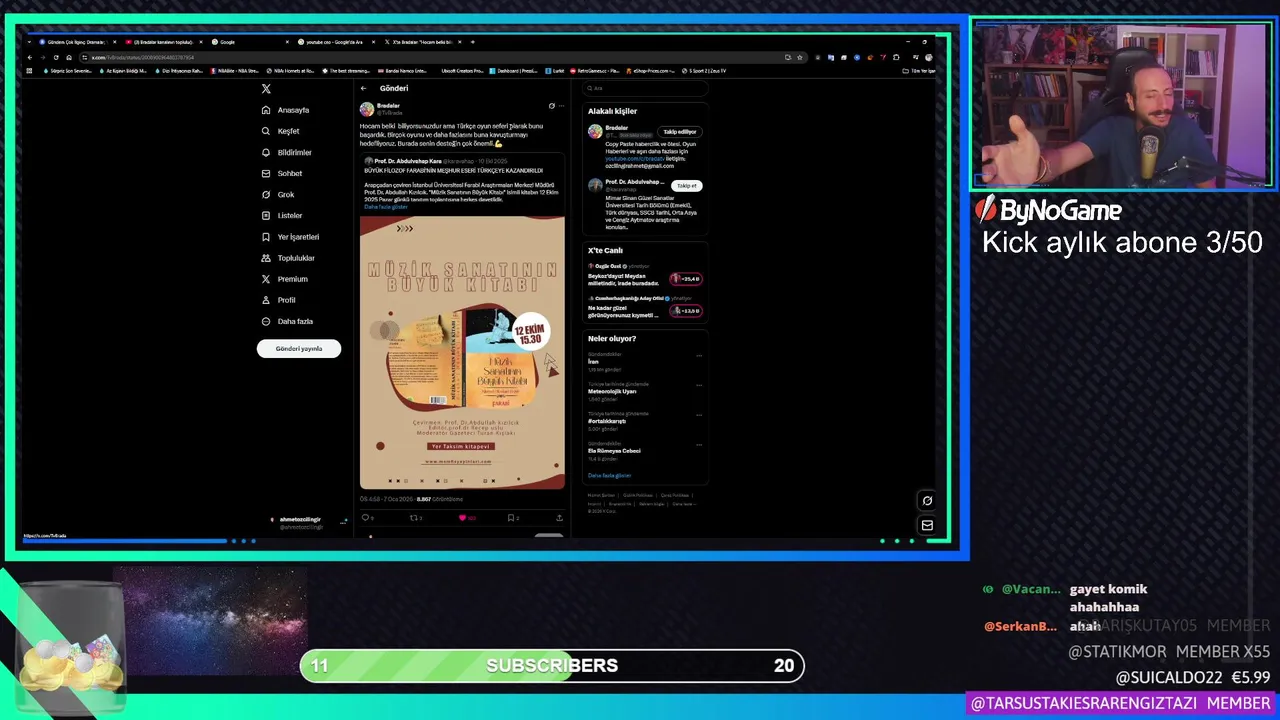Switch to first Gündem browser tab

point(78,42)
